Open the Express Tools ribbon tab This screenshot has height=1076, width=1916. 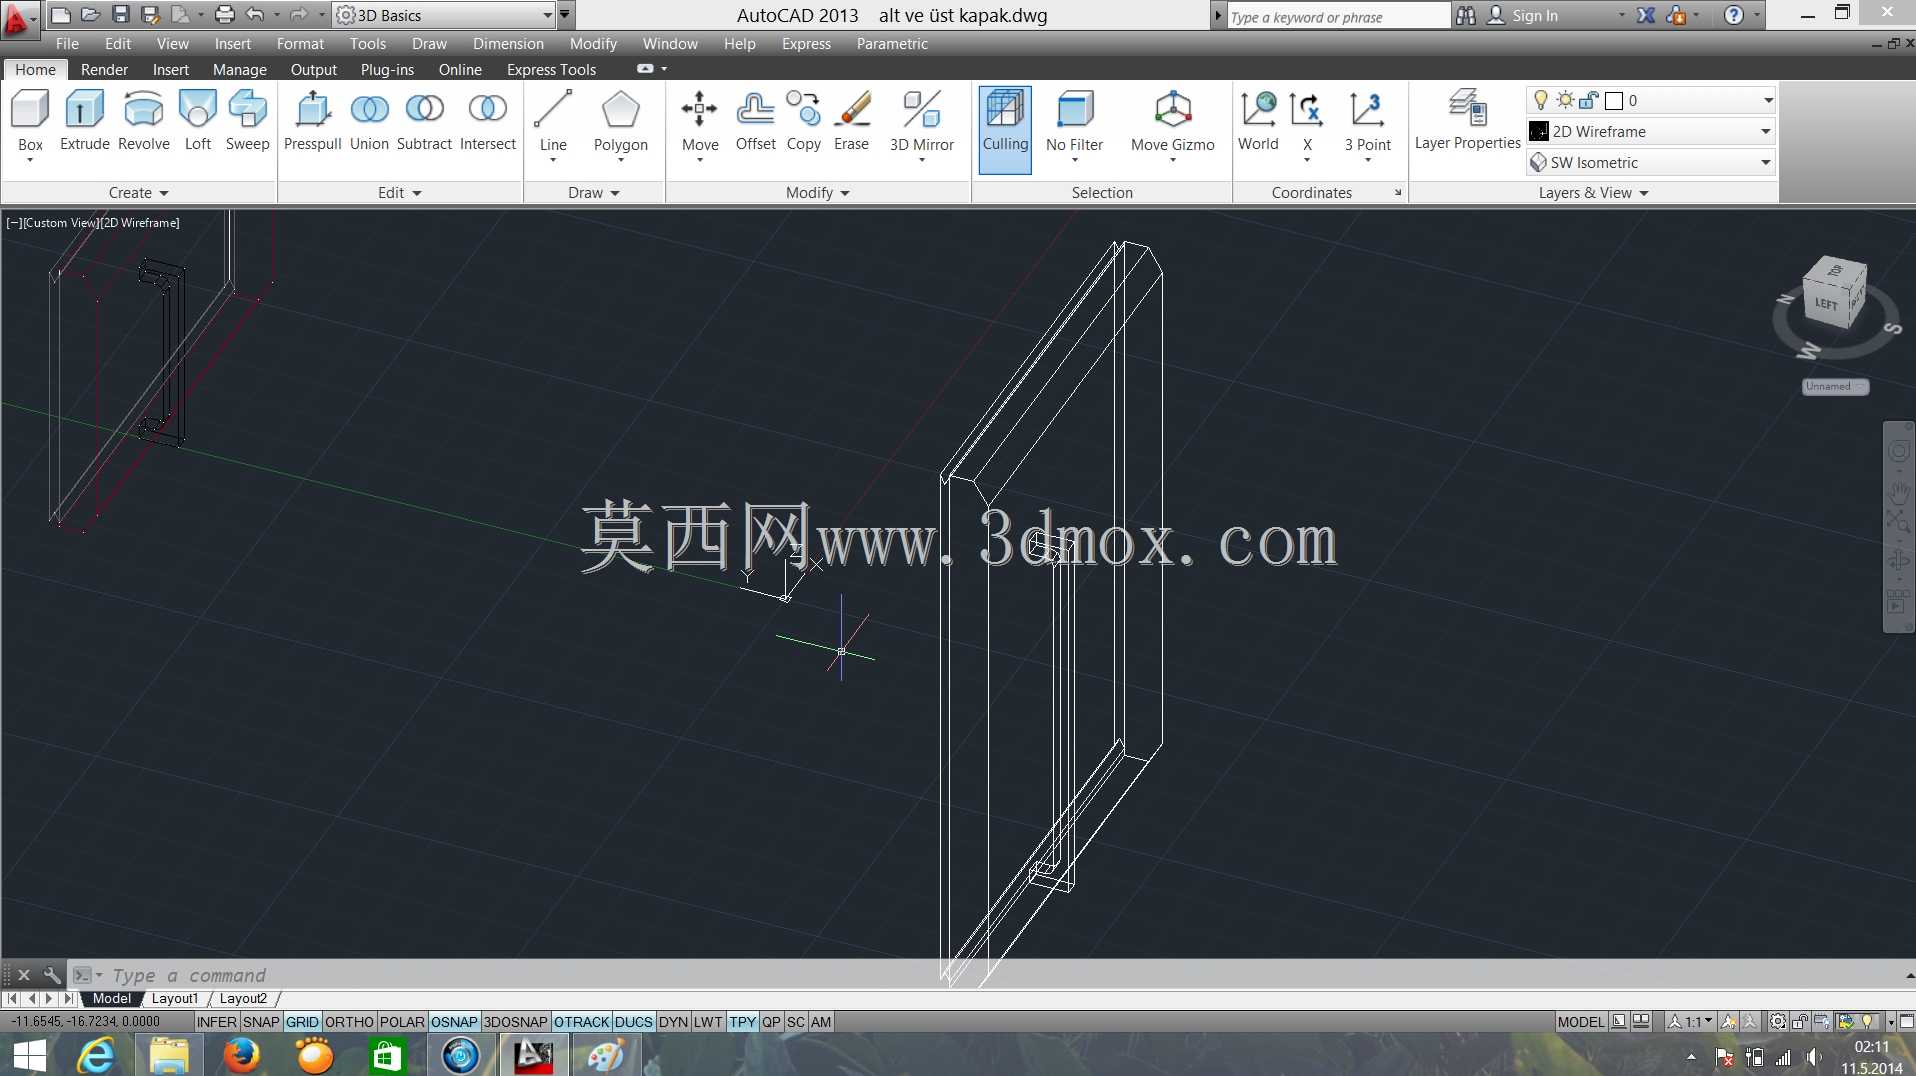(x=551, y=70)
